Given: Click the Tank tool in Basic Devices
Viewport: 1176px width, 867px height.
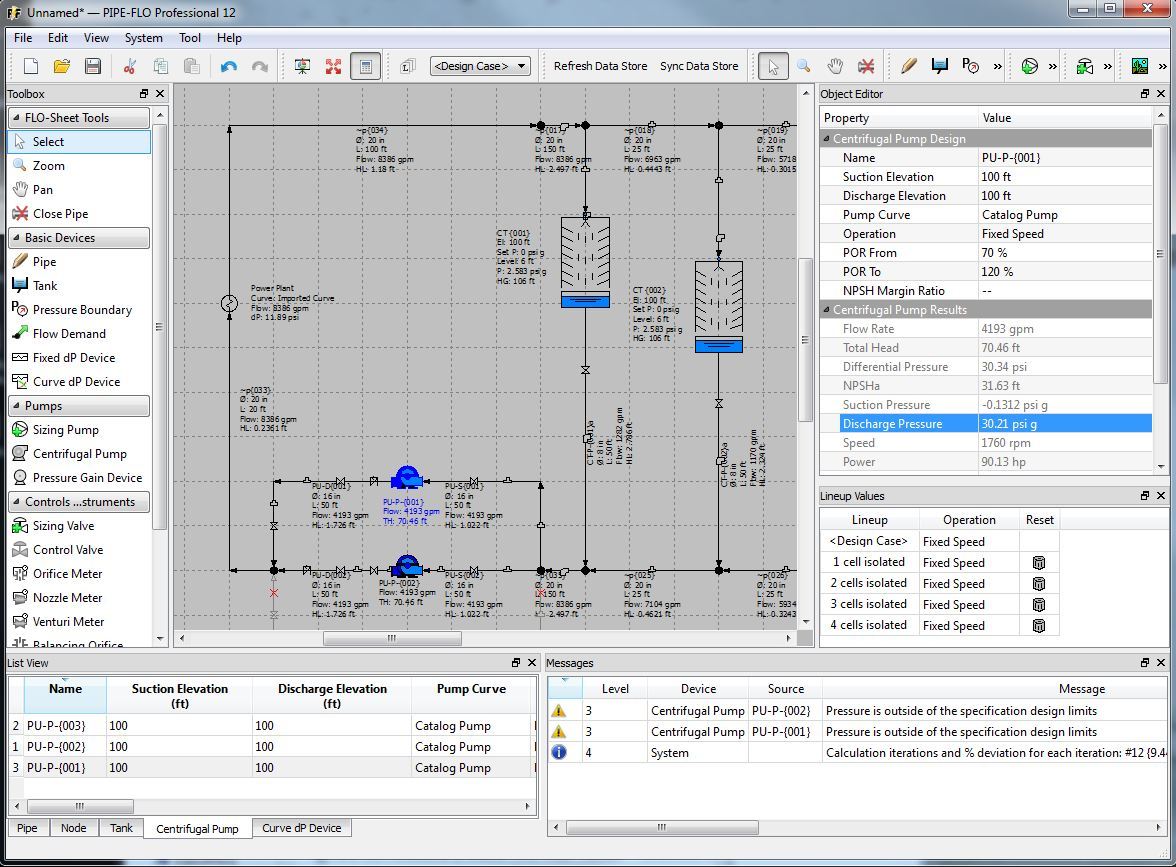Looking at the screenshot, I should pos(45,286).
